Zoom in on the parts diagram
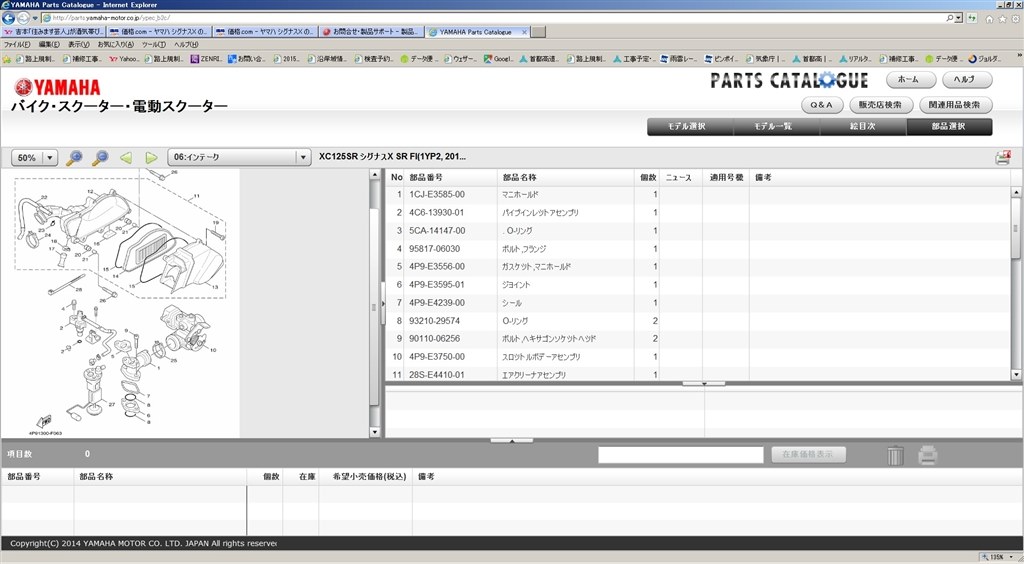Image resolution: width=1024 pixels, height=564 pixels. click(74, 157)
